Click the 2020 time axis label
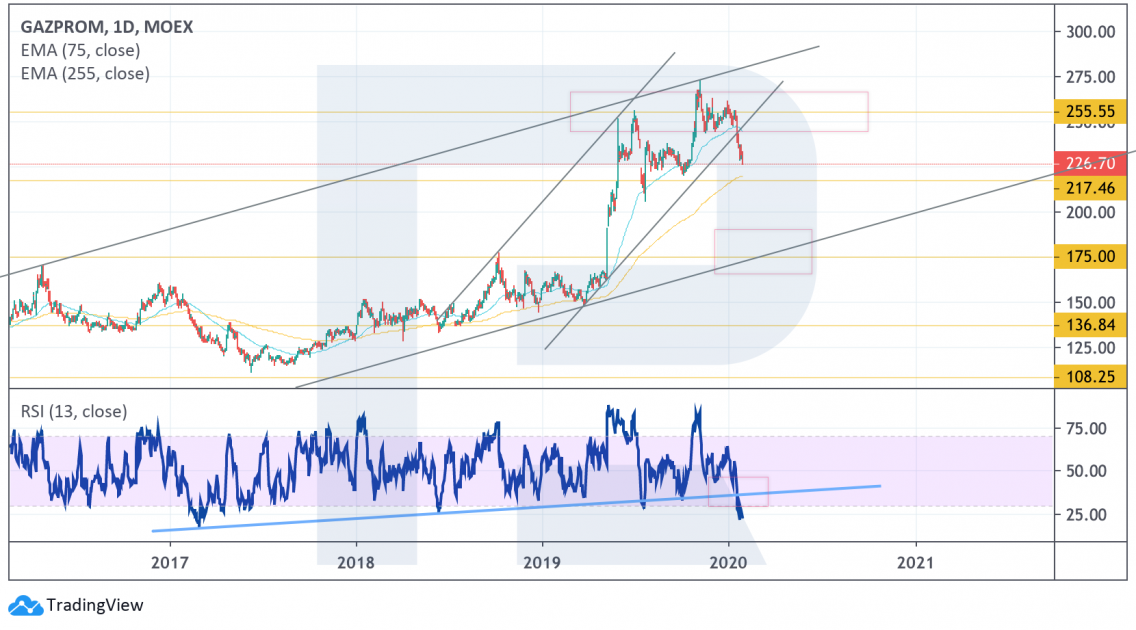Viewport: 1136px width, 630px height. [728, 563]
